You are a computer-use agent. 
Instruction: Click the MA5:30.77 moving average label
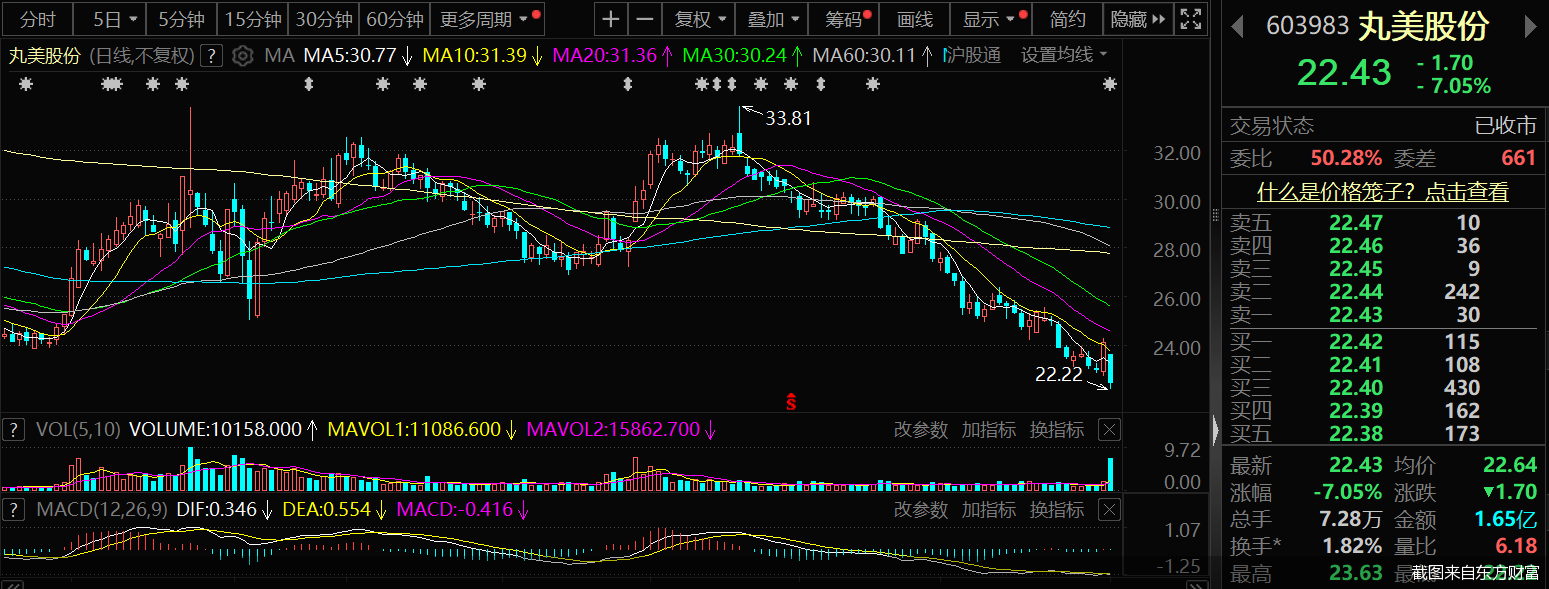tap(356, 55)
